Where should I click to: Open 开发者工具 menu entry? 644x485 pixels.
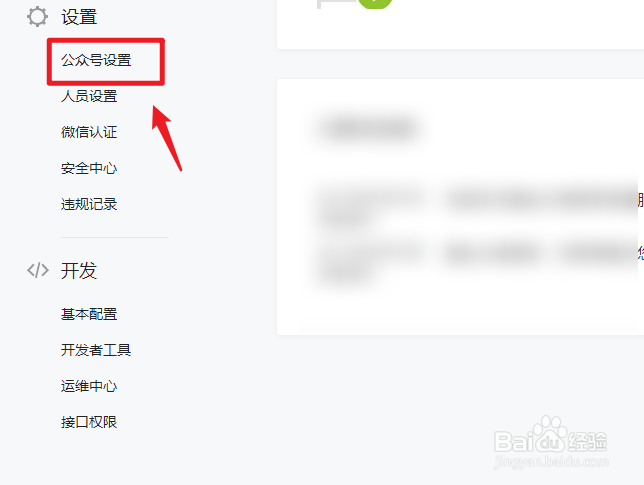click(96, 350)
